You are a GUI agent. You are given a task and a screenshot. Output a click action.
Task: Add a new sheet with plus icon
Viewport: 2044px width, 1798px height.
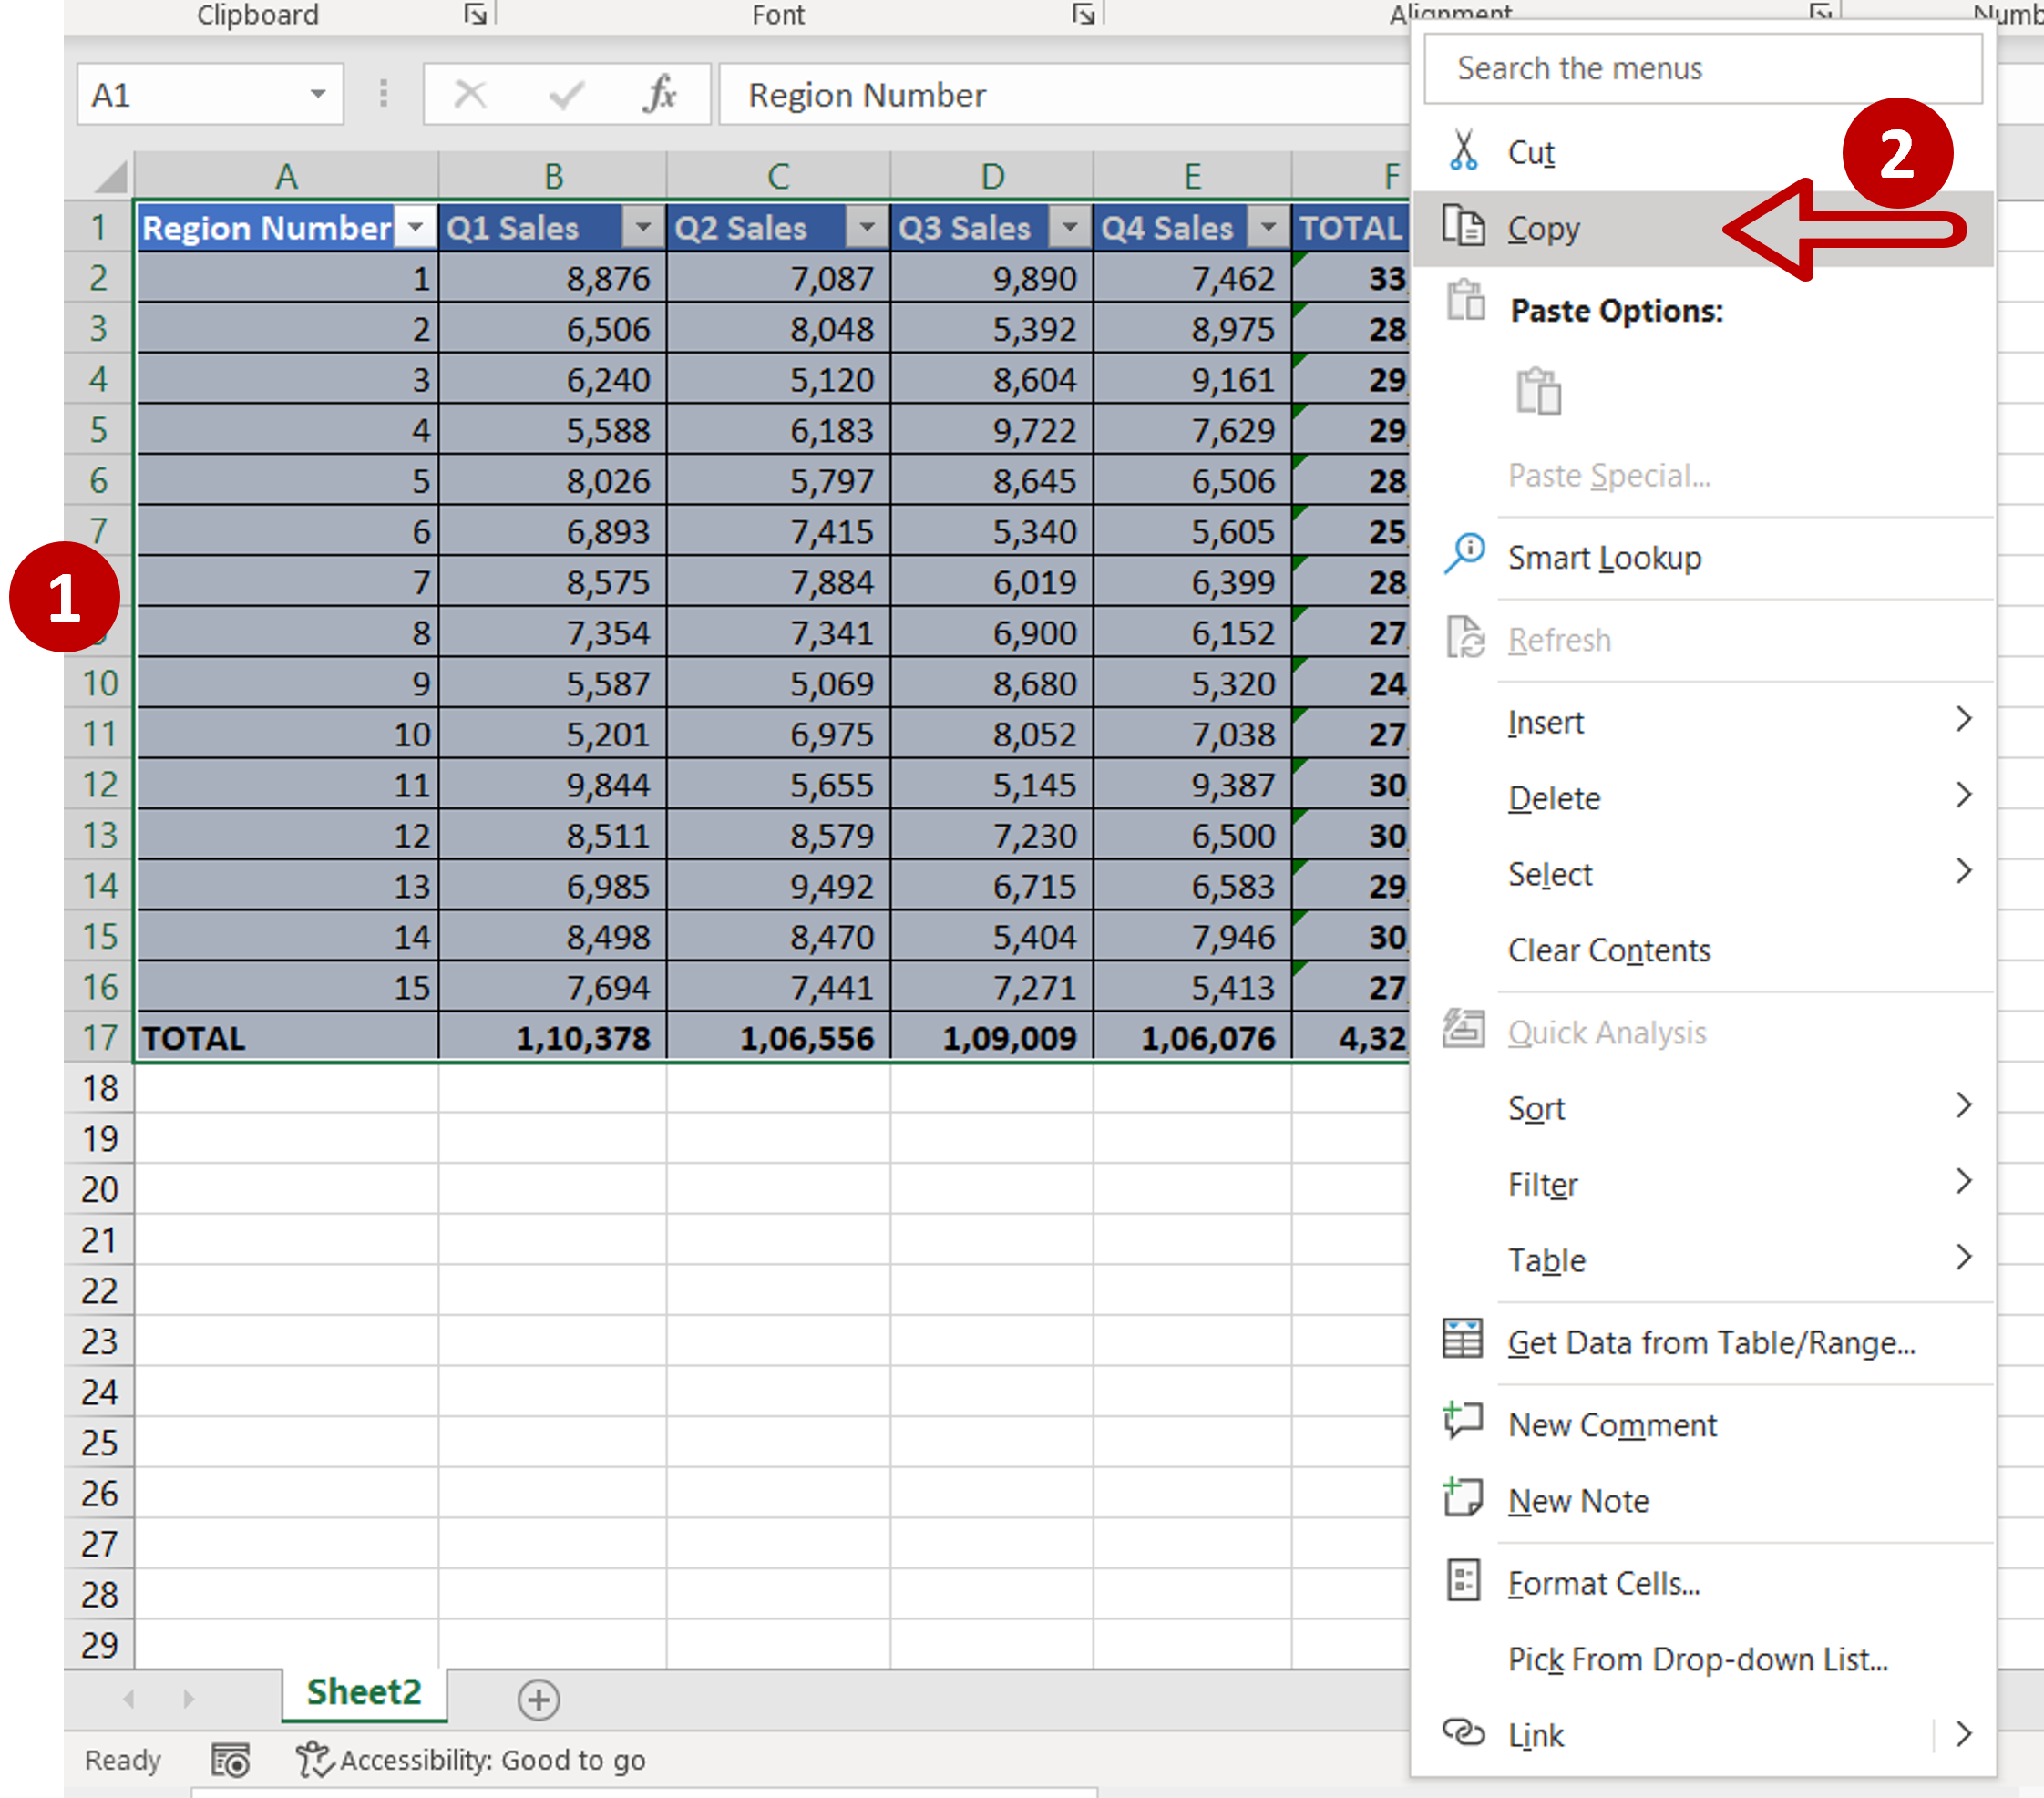pyautogui.click(x=538, y=1700)
